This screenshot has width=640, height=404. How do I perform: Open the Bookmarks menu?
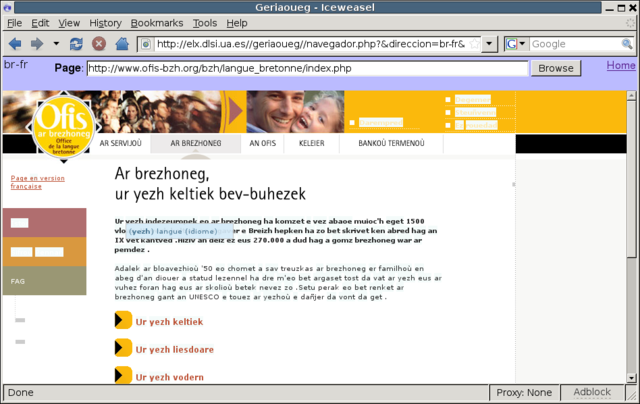pyautogui.click(x=156, y=22)
